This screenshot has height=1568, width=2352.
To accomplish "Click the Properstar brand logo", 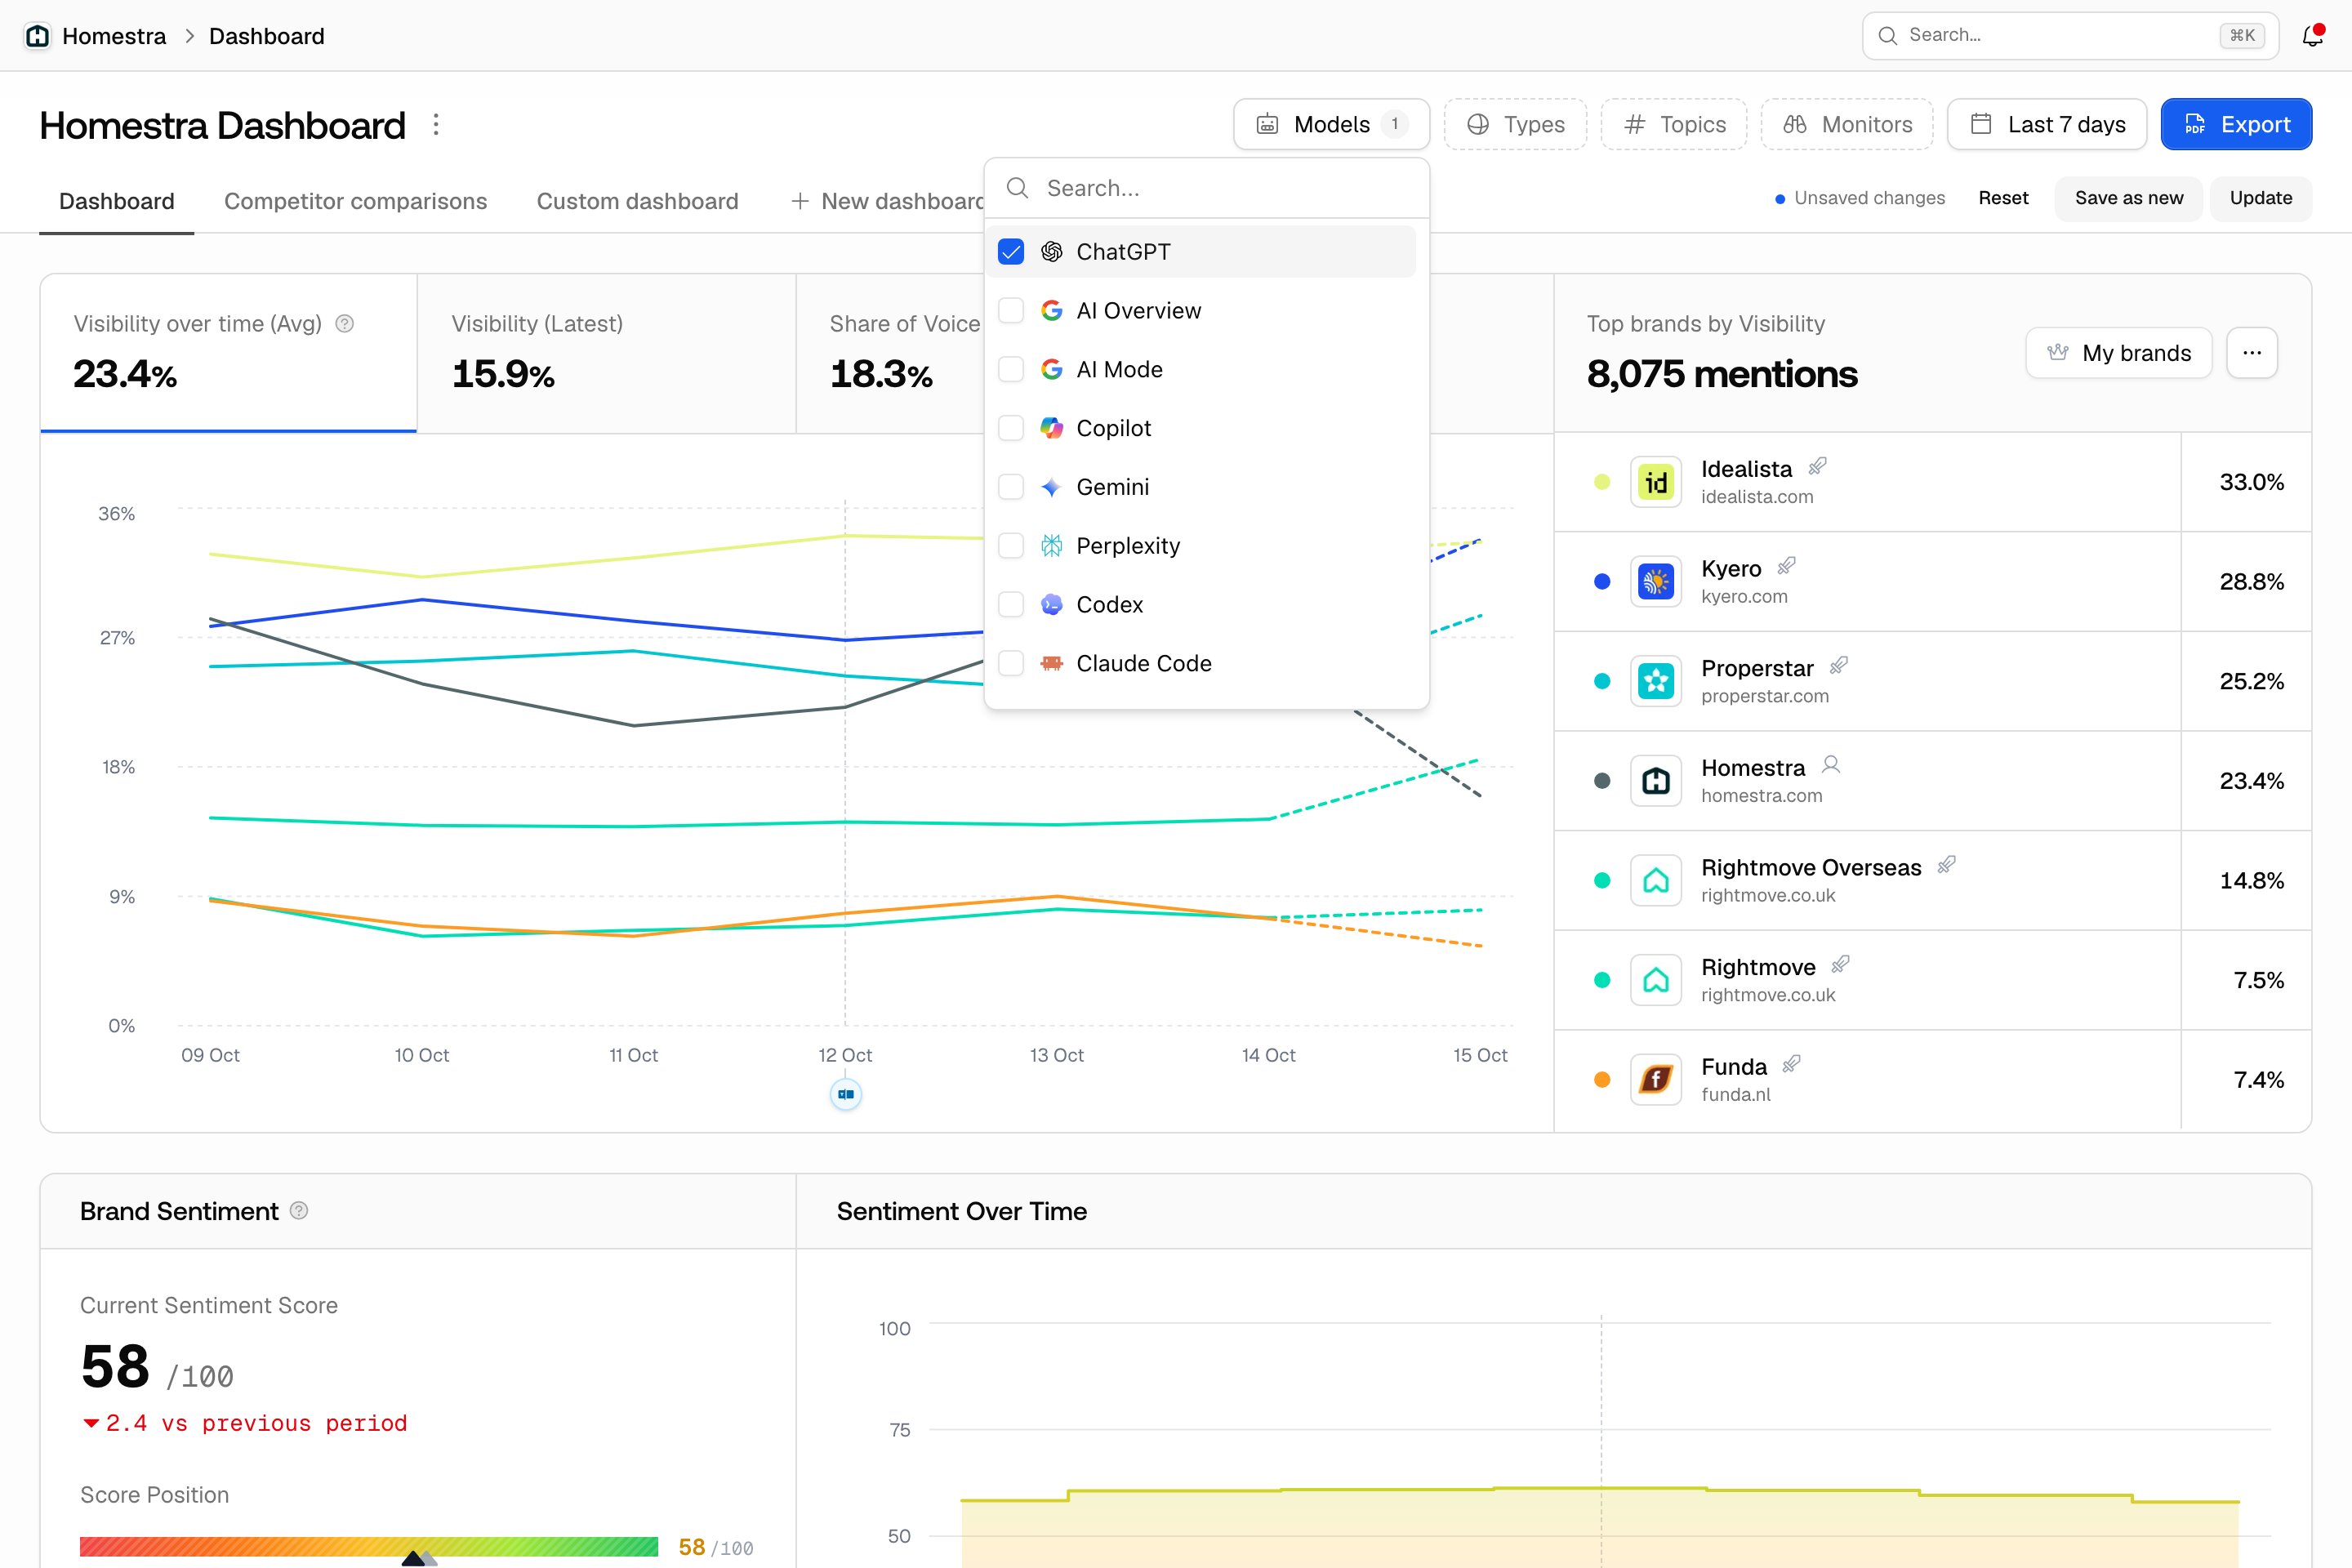I will click(x=1656, y=681).
